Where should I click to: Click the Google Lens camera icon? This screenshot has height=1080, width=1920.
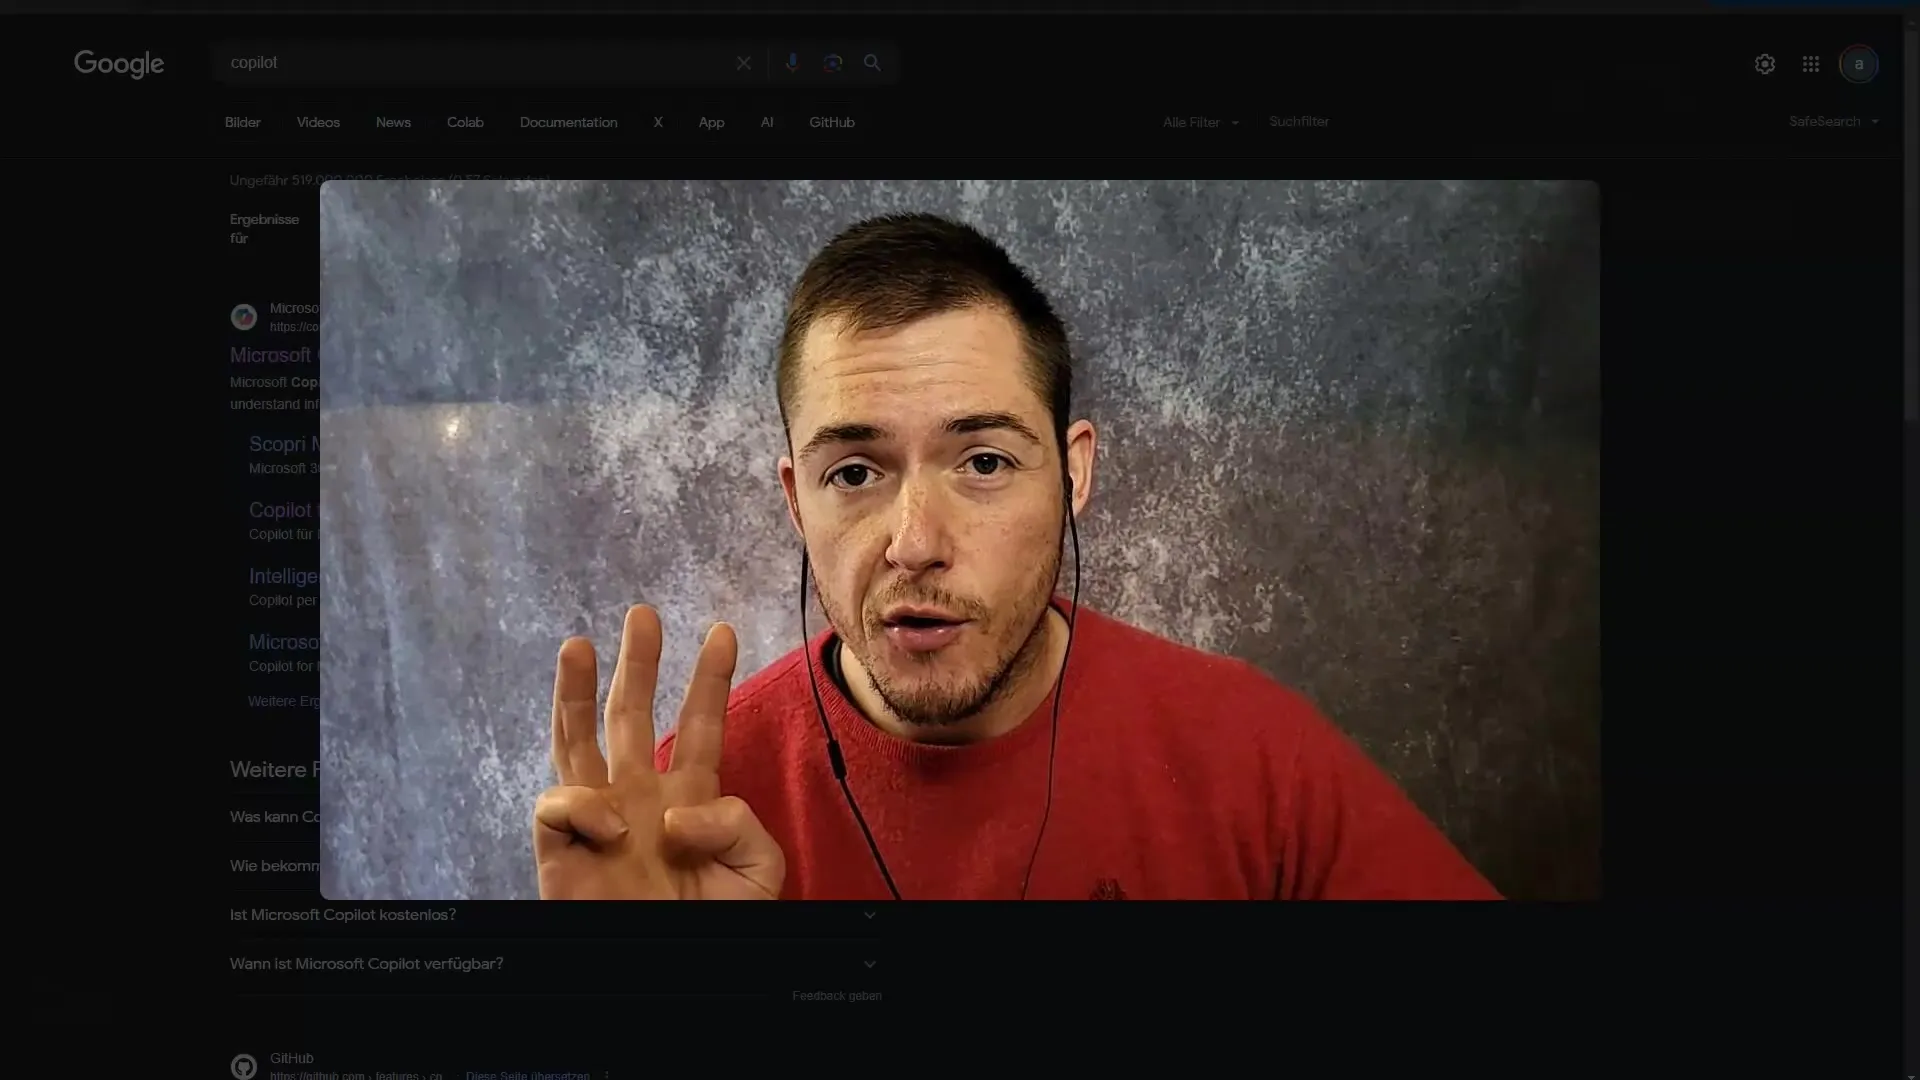tap(832, 62)
